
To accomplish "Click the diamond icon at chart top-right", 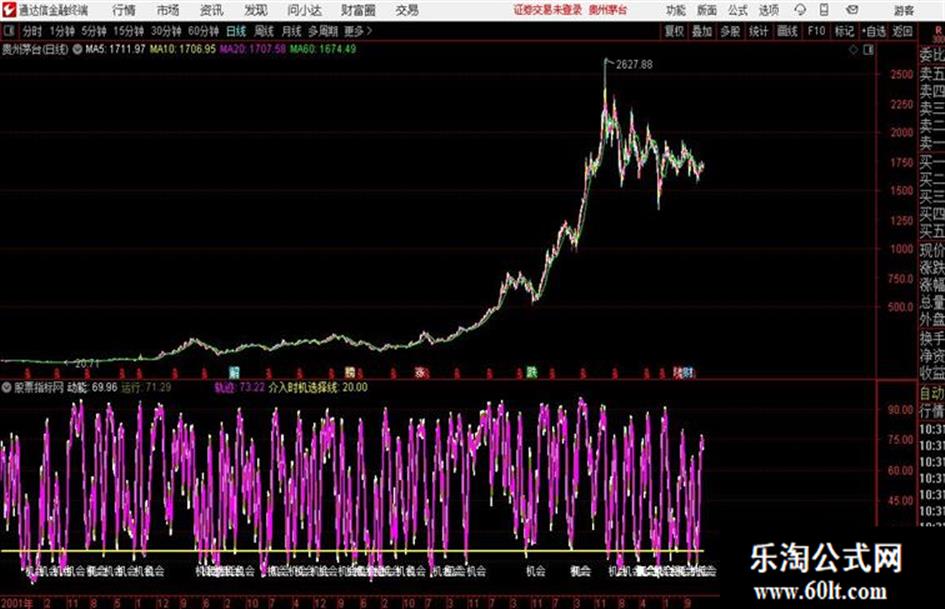I will point(853,50).
